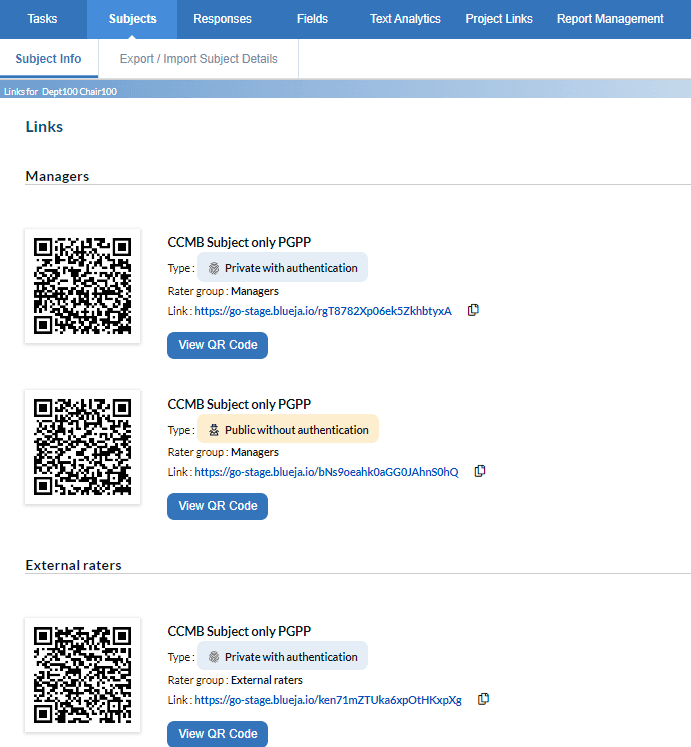This screenshot has width=691, height=747.
Task: Click 'Rater group : Managers' text of public link
Action: 223,452
